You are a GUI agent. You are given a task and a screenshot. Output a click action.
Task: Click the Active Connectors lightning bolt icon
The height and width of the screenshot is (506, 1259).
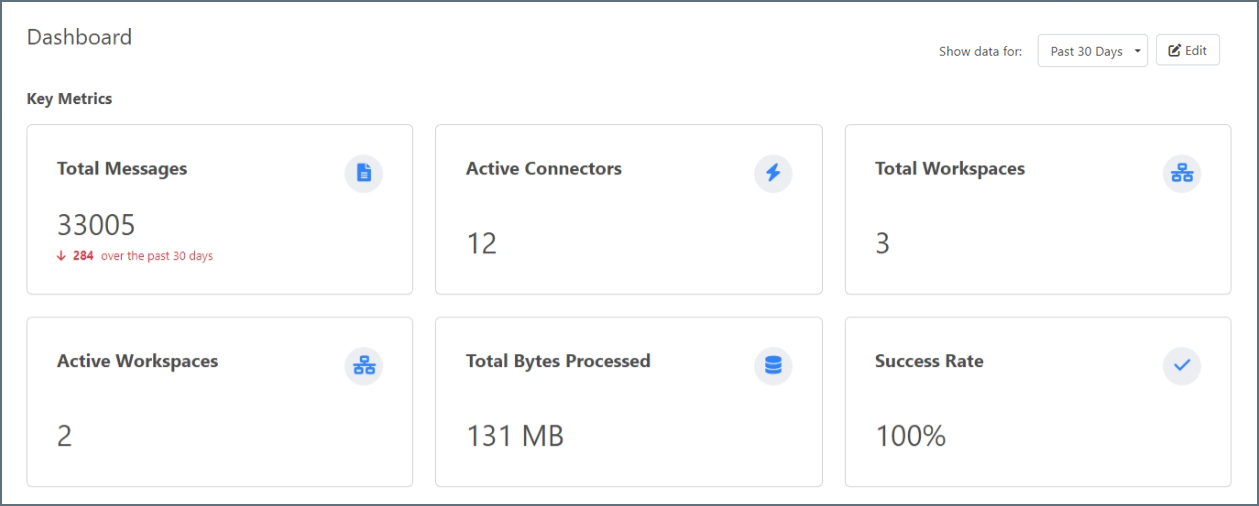tap(773, 174)
